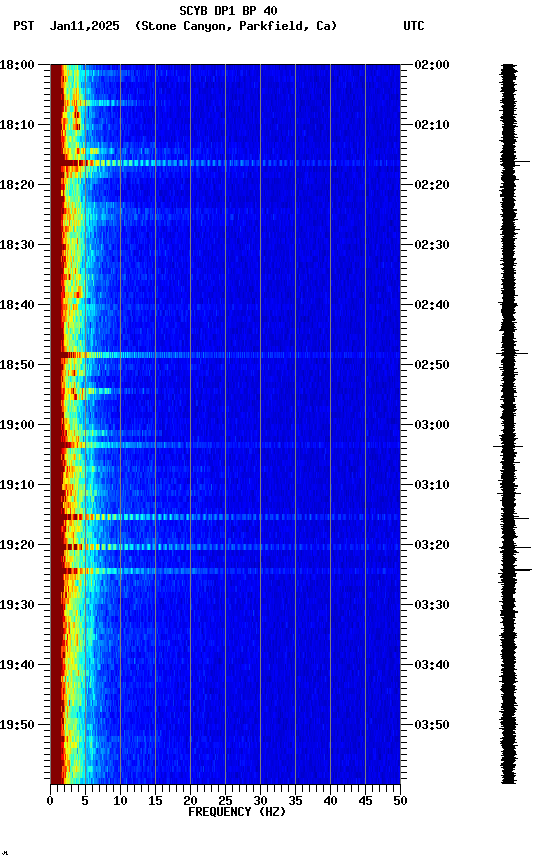
Task: Click the '02:10' UTC time label
Action: 432,125
